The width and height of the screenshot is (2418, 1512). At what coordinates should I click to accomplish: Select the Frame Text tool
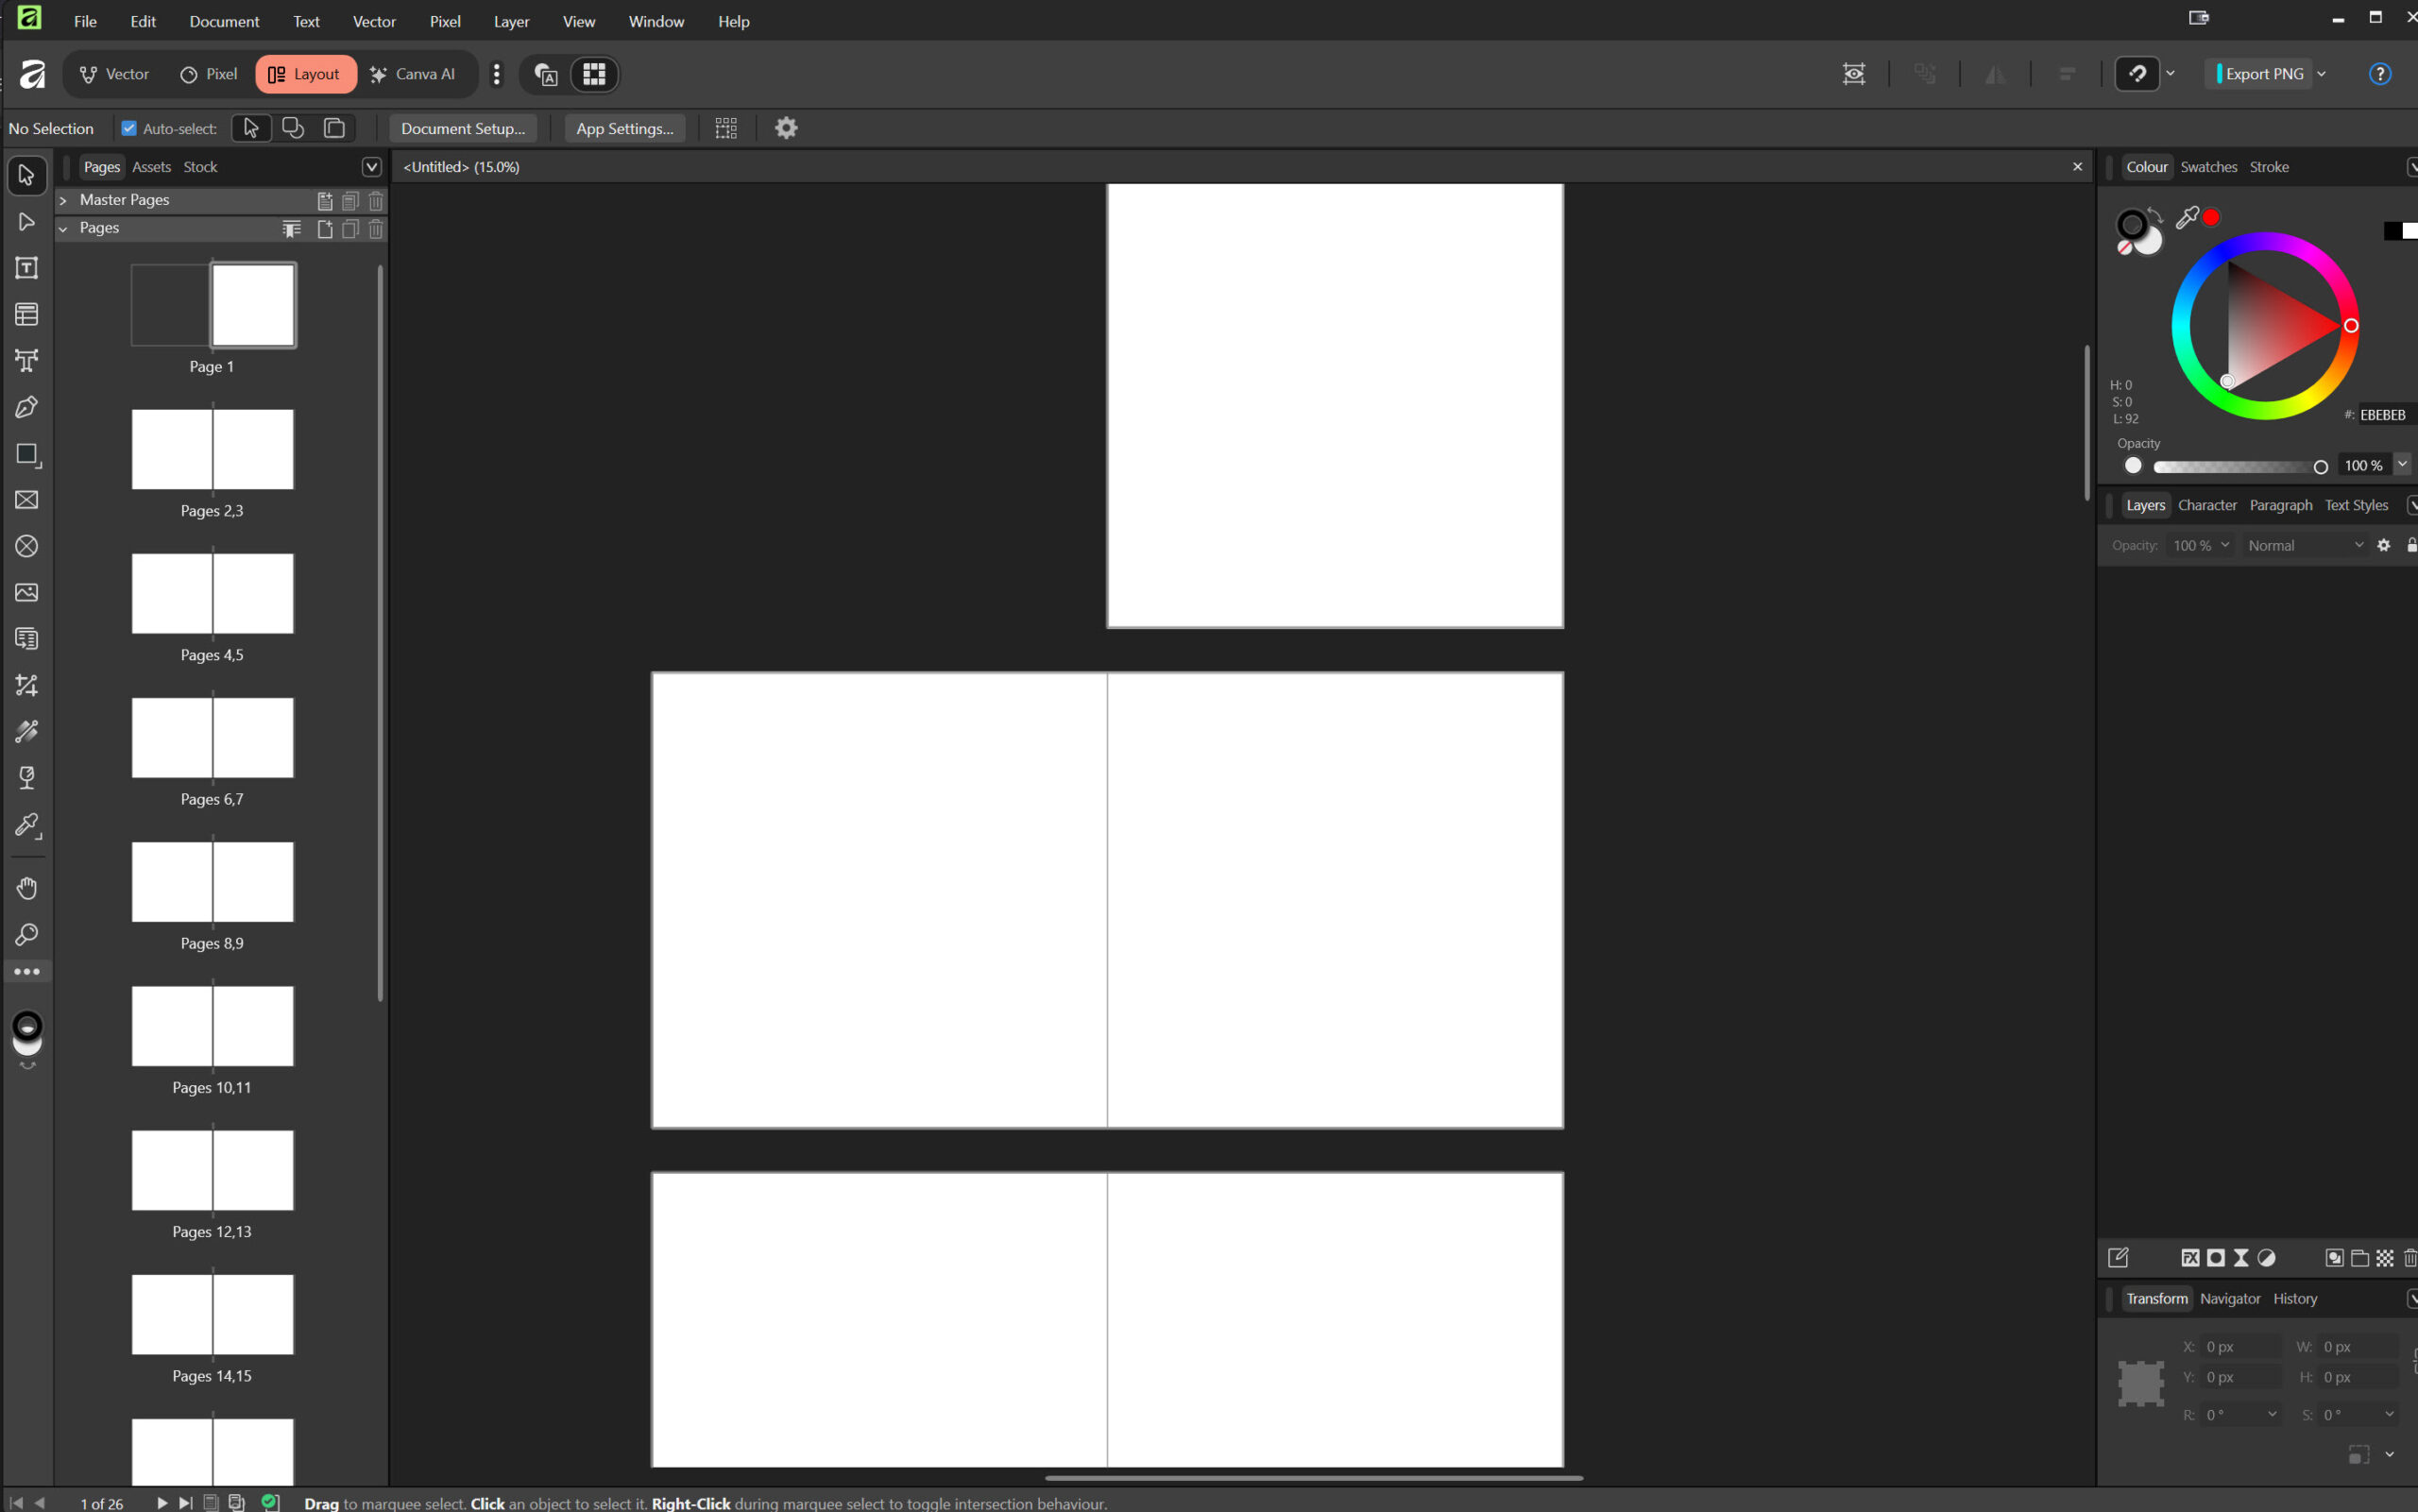click(x=27, y=268)
